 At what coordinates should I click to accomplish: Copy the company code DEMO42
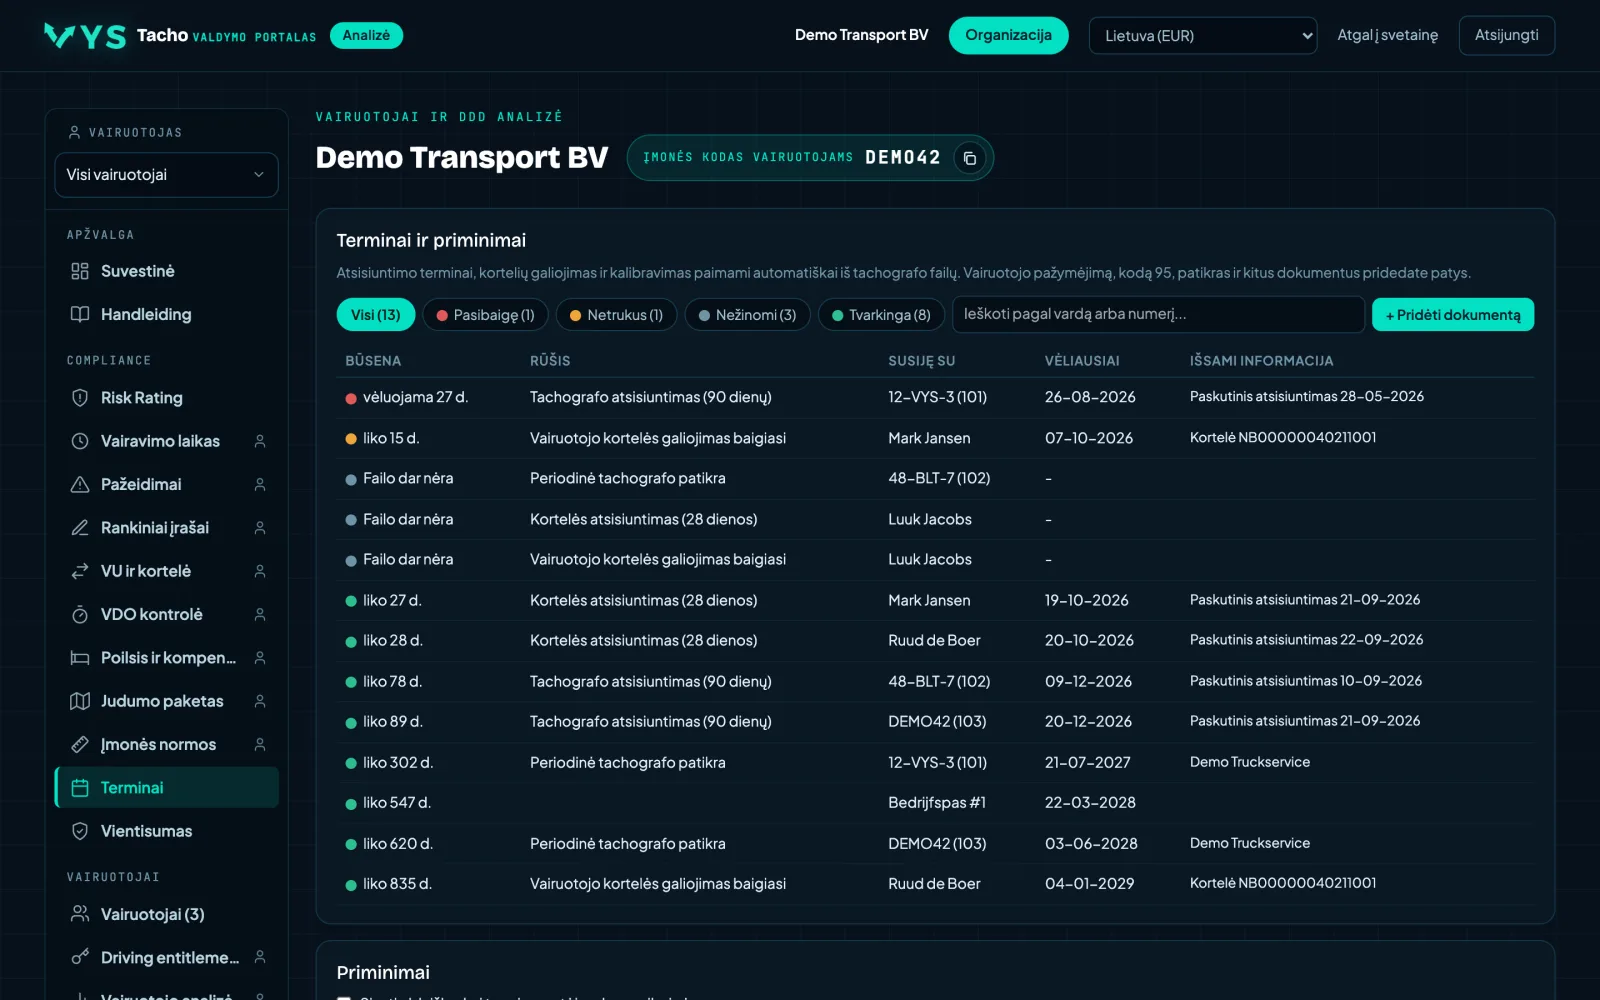[969, 158]
